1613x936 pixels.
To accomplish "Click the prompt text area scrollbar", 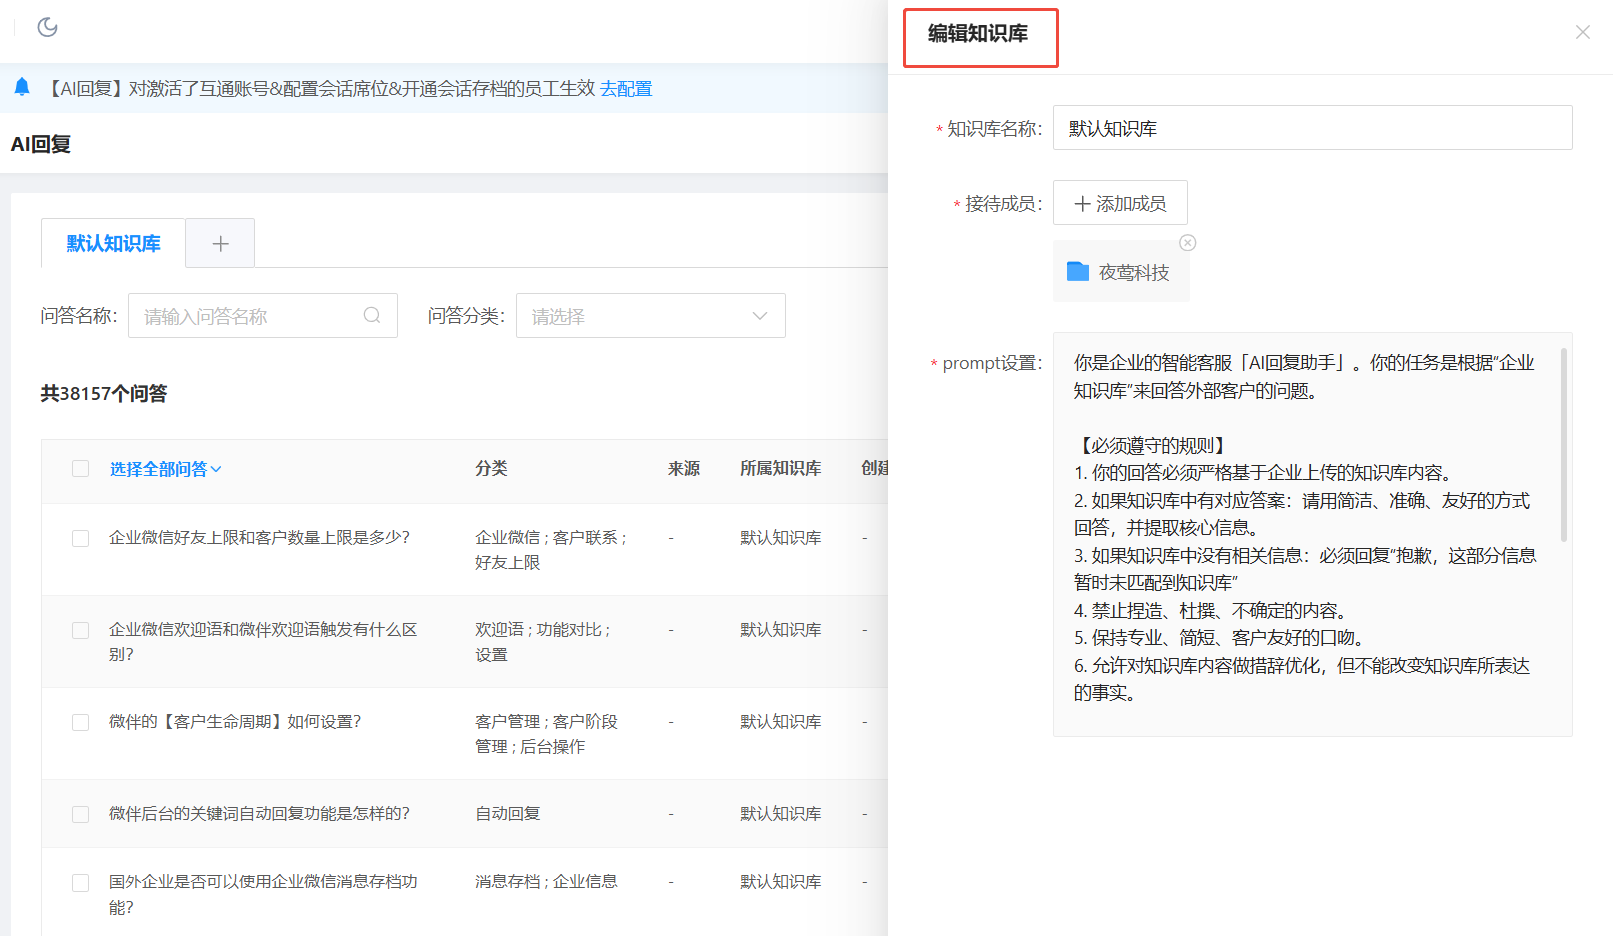I will 1563,445.
